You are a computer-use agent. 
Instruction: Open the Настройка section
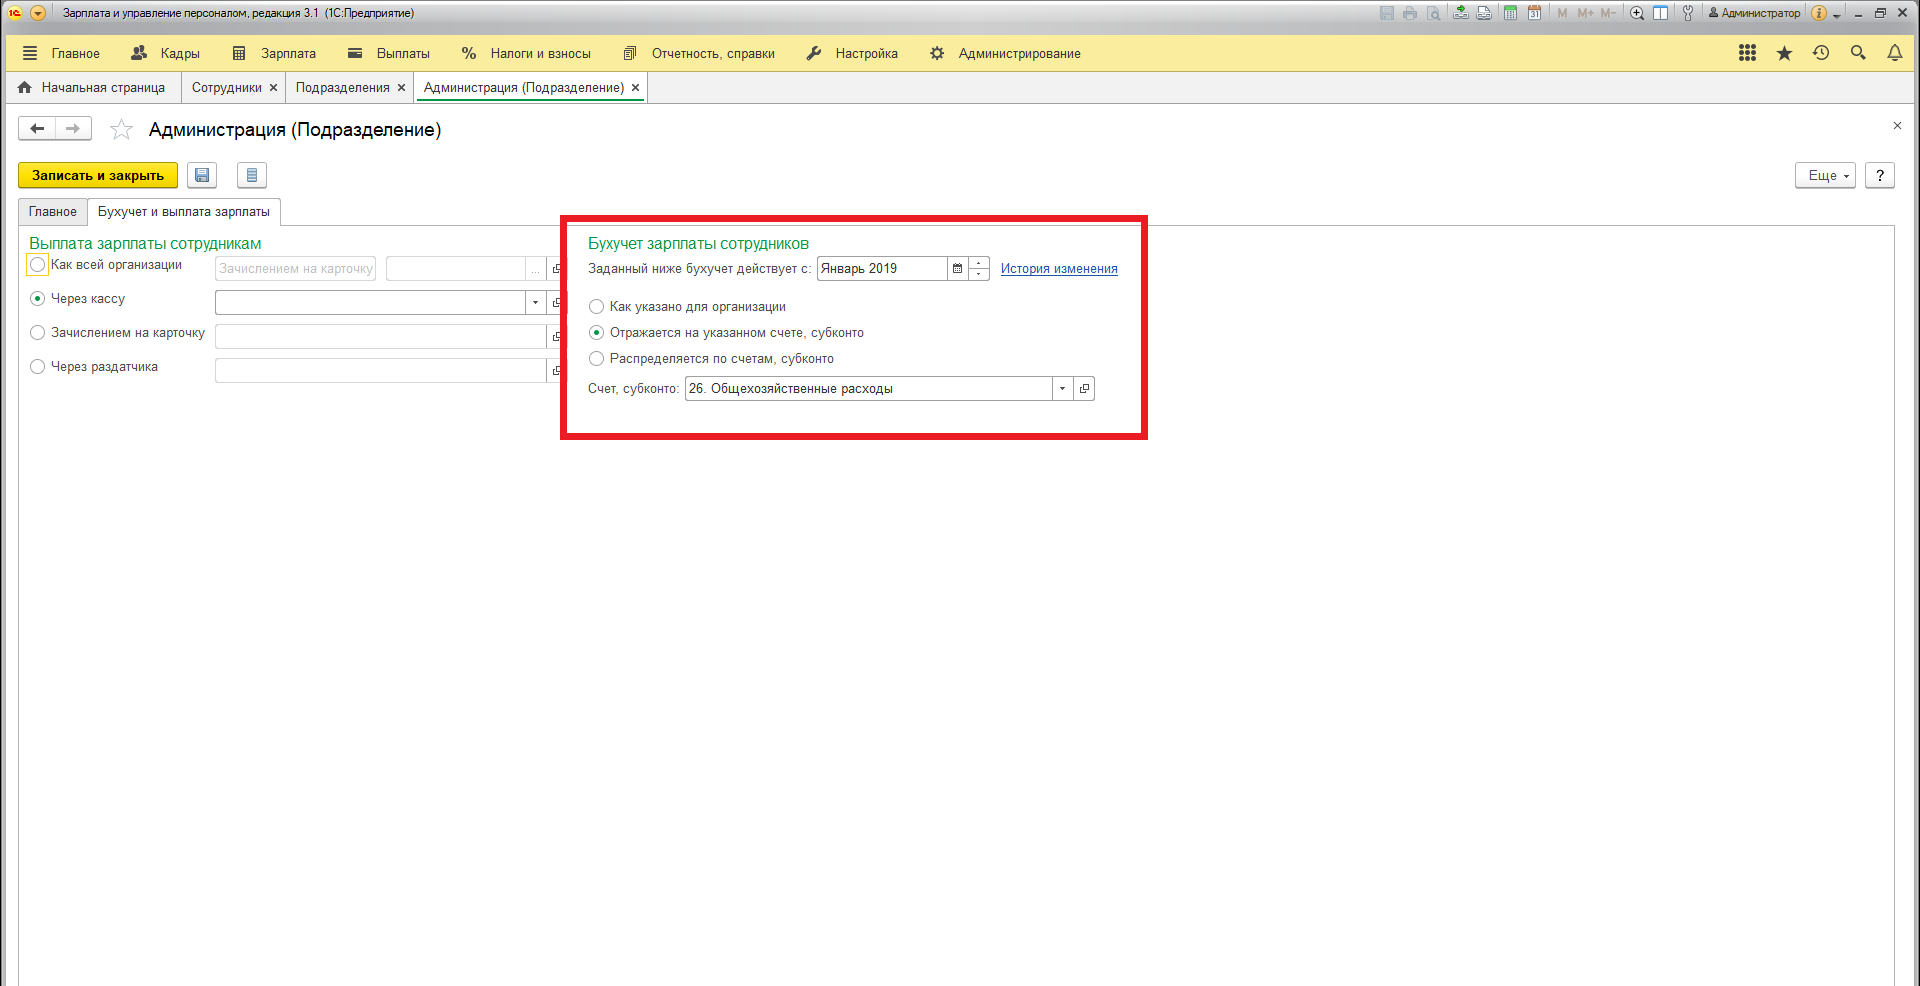pos(852,53)
